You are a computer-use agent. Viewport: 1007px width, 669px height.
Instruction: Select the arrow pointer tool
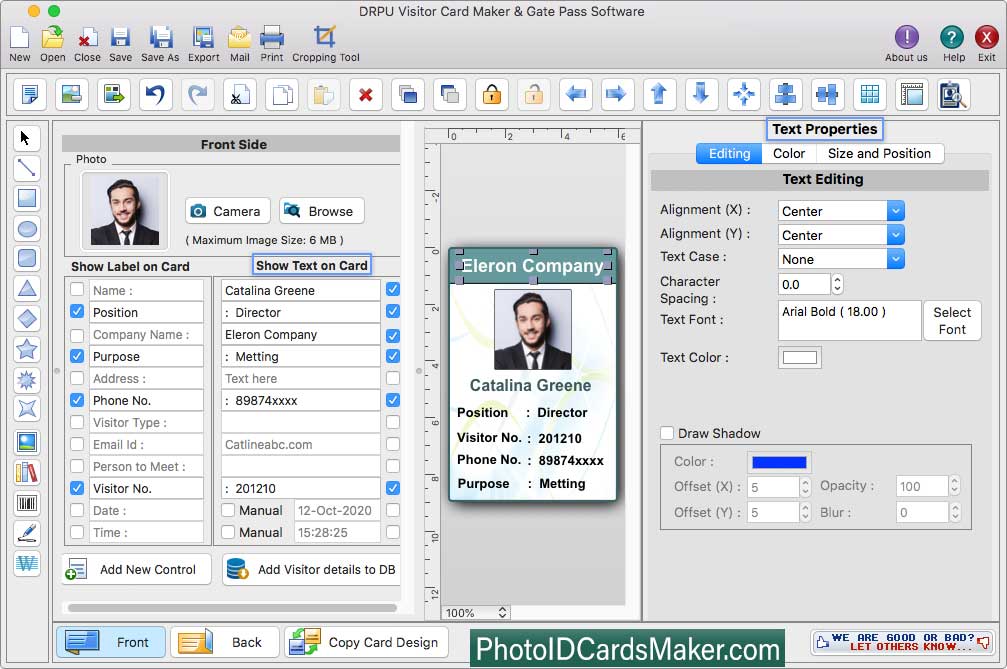click(26, 138)
